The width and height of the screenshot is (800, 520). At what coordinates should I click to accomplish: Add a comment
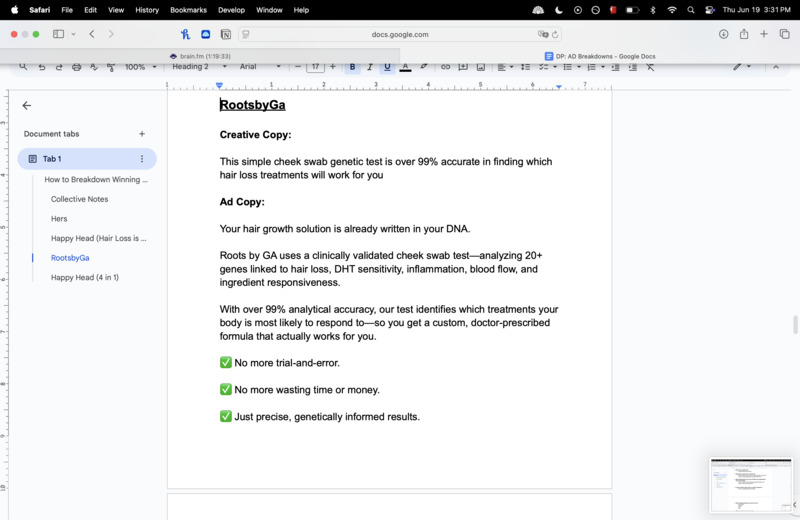(463, 67)
